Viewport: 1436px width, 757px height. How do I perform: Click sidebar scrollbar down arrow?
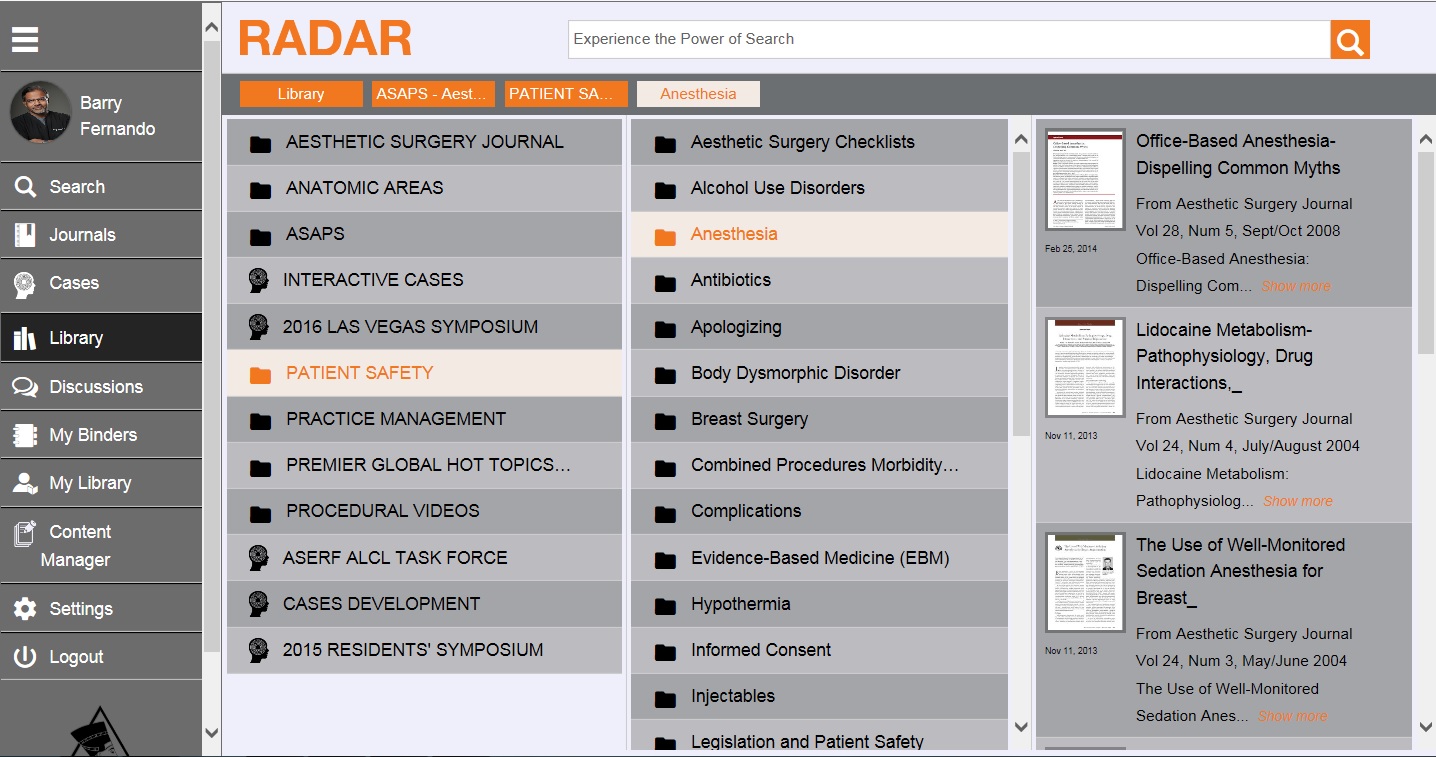[x=212, y=733]
